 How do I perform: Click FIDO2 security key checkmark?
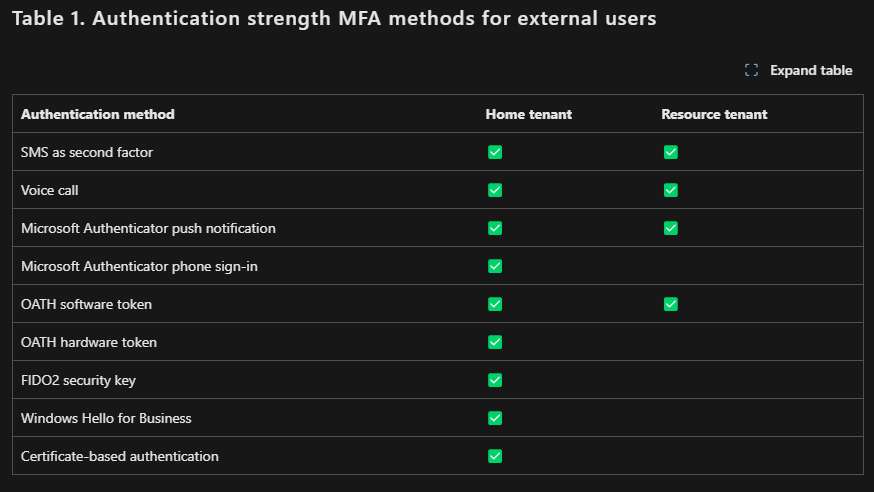point(495,380)
